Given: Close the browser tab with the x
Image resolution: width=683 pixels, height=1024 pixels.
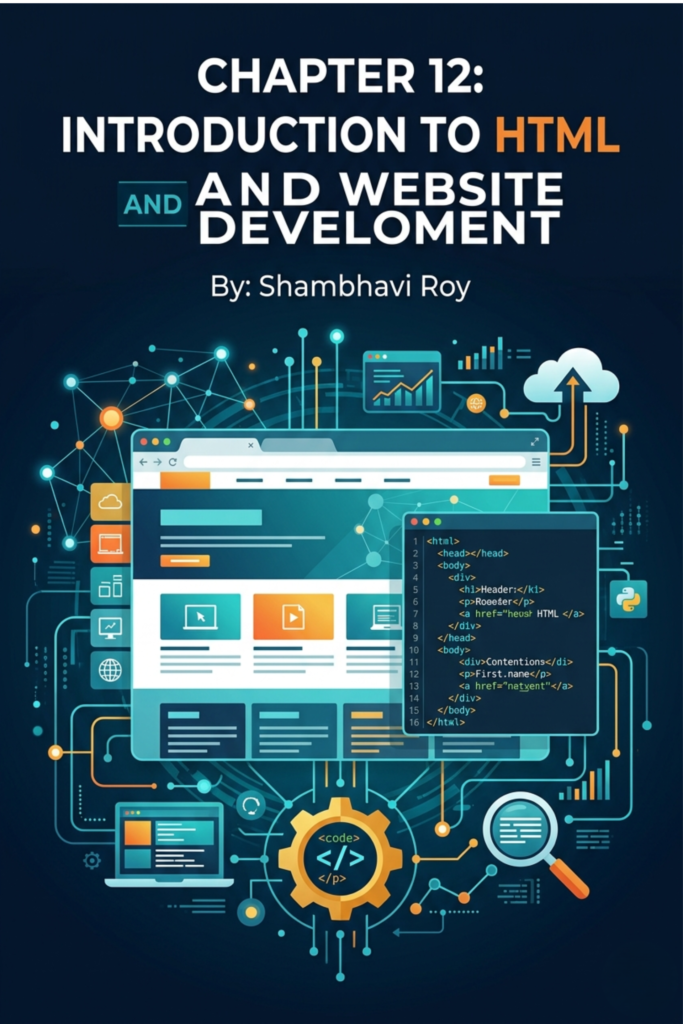Looking at the screenshot, I should click(251, 445).
